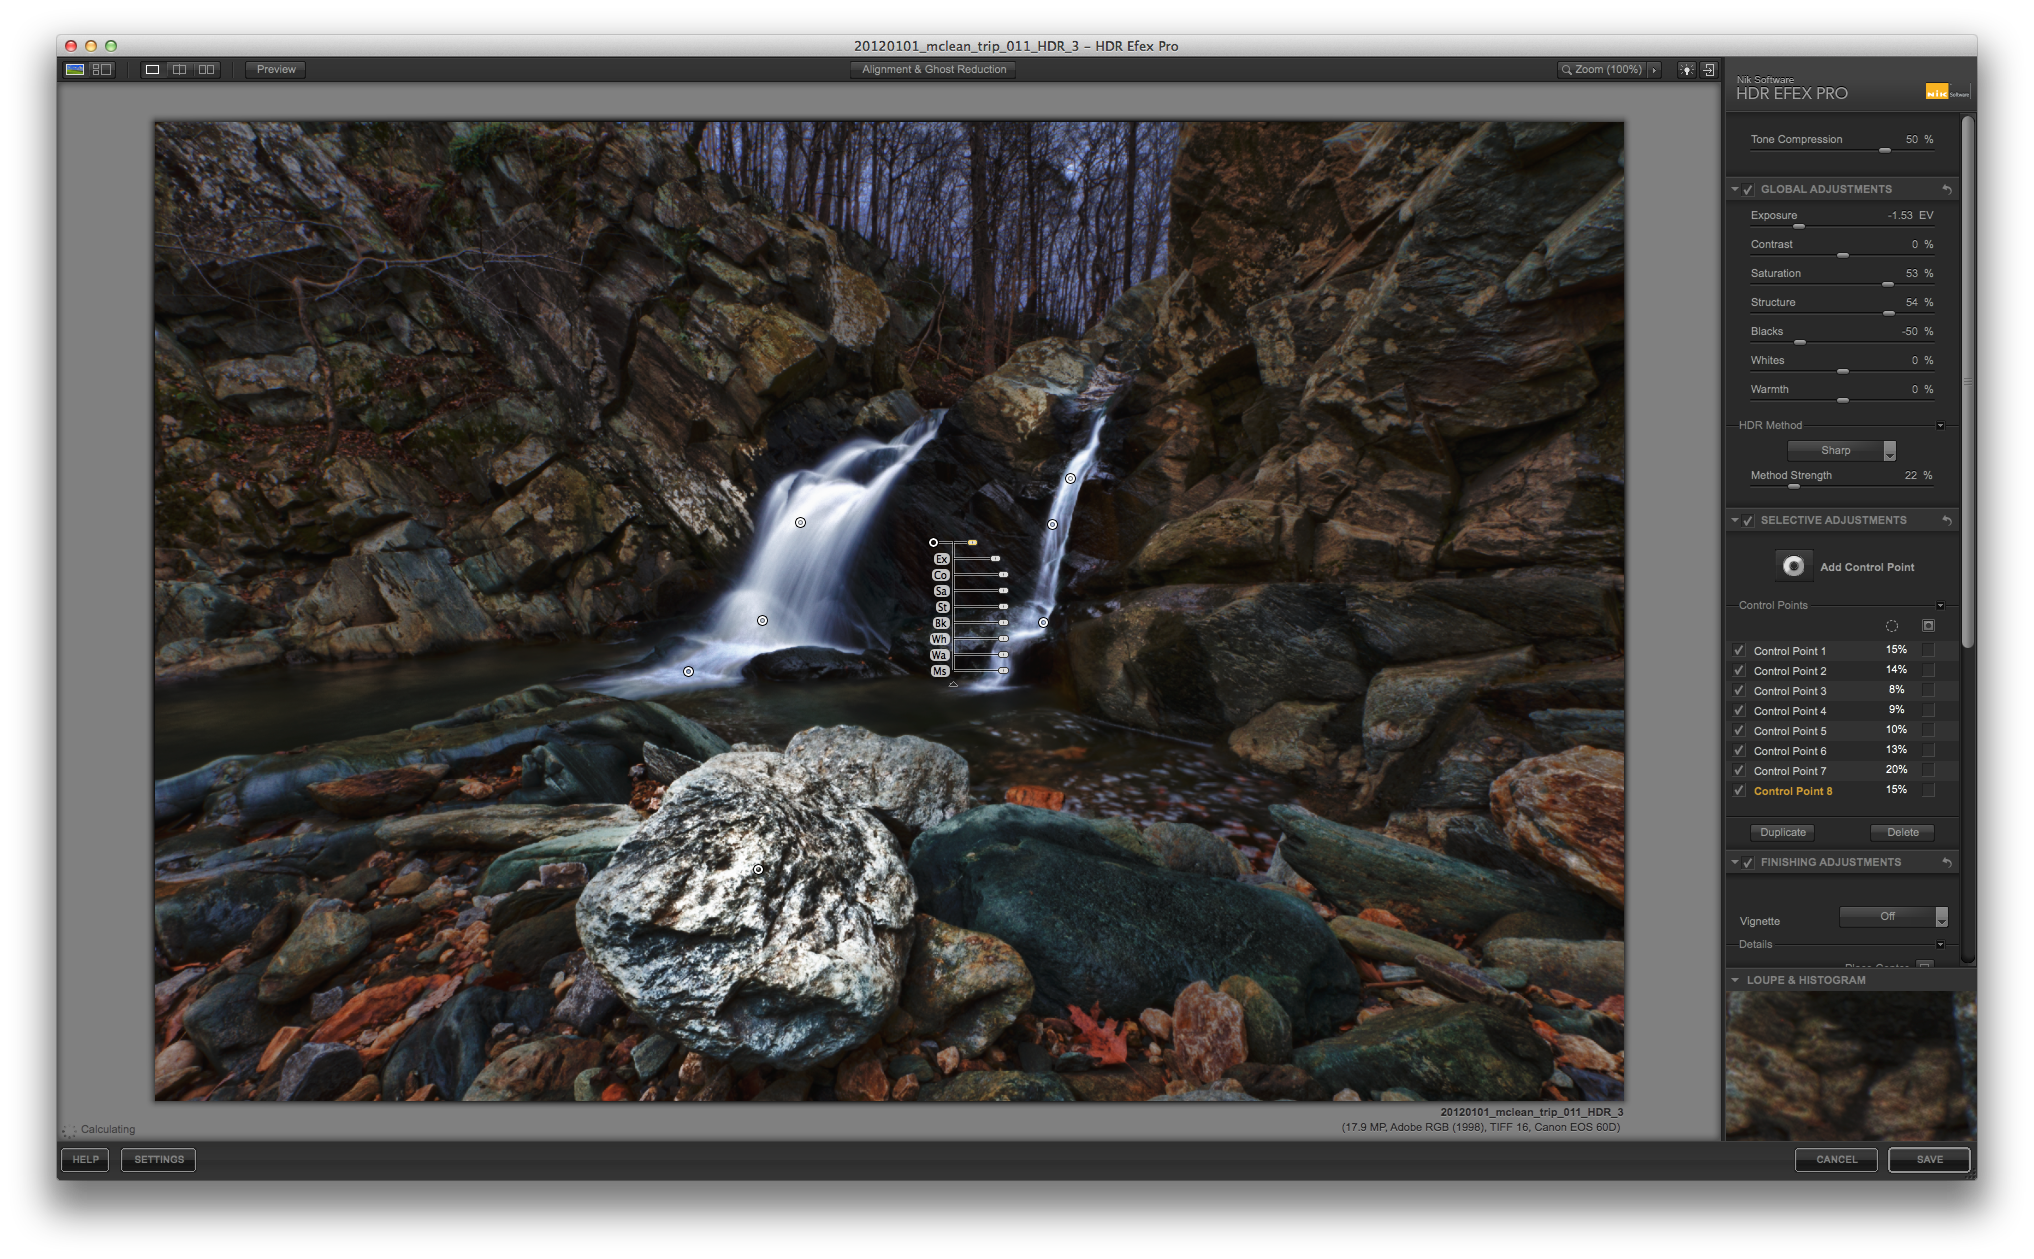Viewport: 2034px width, 1259px height.
Task: Click the Delete control point button
Action: tap(1902, 832)
